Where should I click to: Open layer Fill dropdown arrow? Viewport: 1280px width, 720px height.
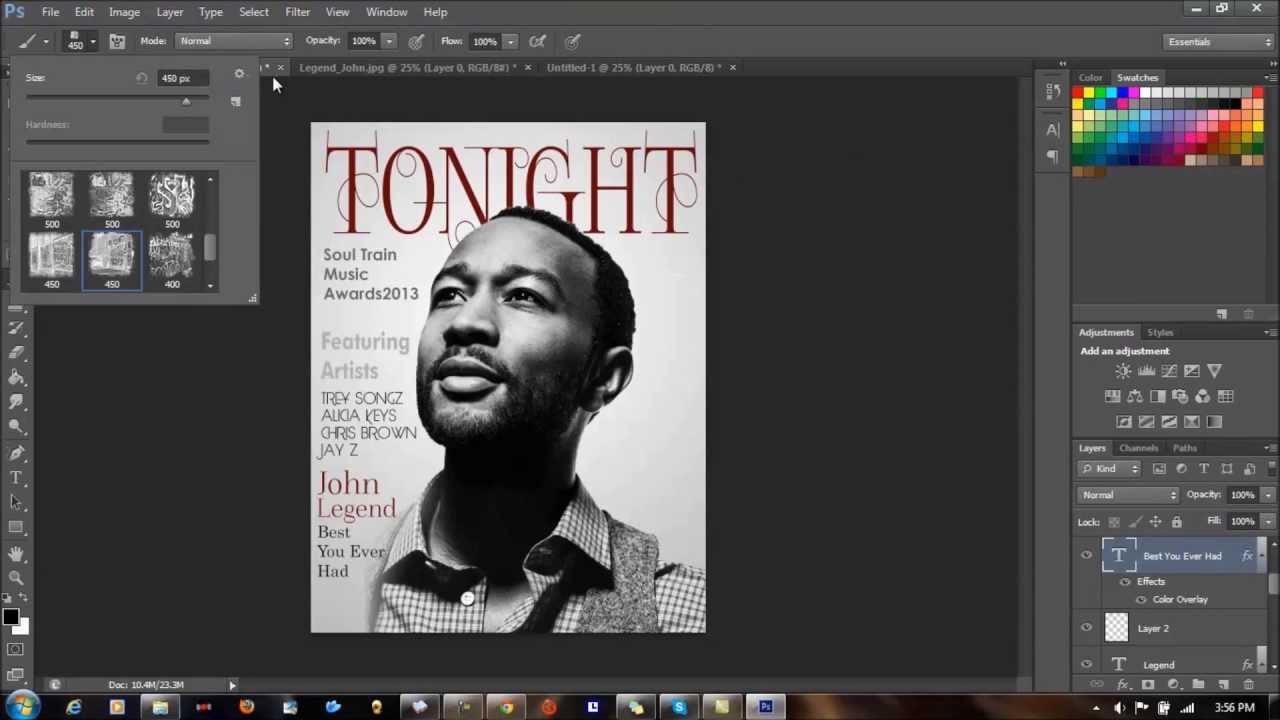1268,521
